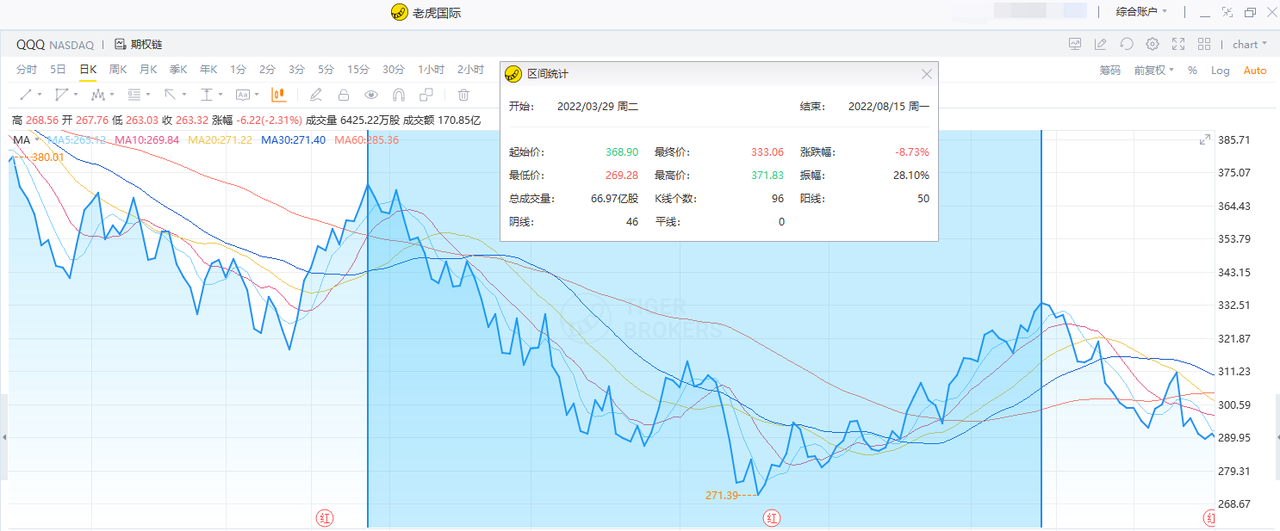The image size is (1280, 531).
Task: Click the left edge panel expand handle
Action: coord(3,437)
